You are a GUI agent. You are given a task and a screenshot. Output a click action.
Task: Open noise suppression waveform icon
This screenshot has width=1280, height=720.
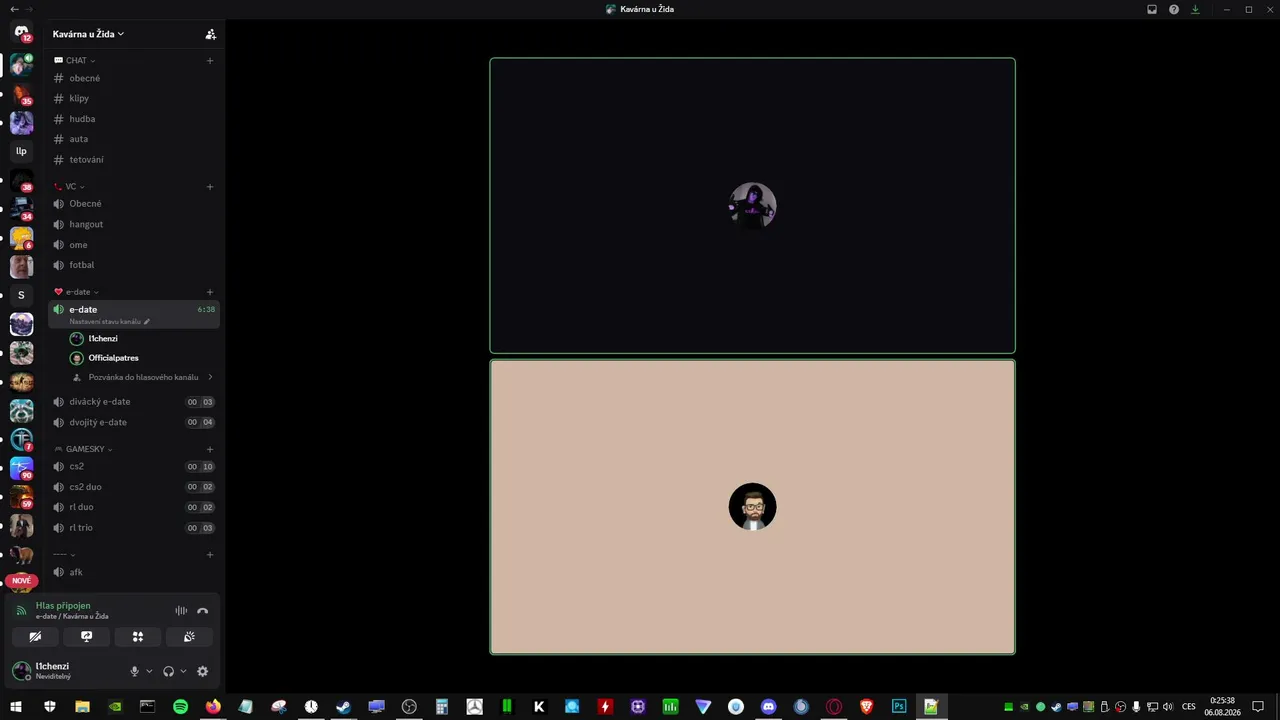(181, 611)
